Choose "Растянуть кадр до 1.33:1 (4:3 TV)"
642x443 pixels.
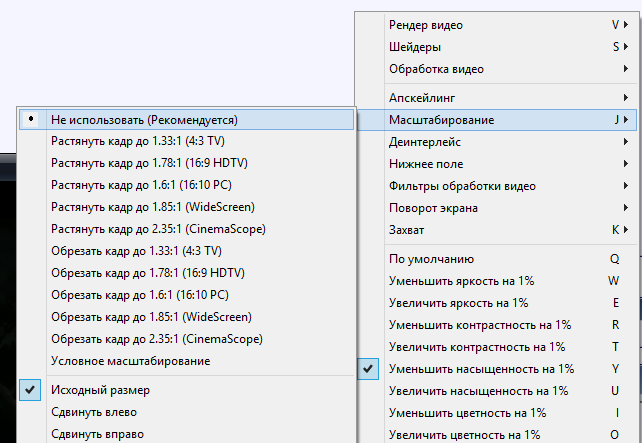(136, 141)
